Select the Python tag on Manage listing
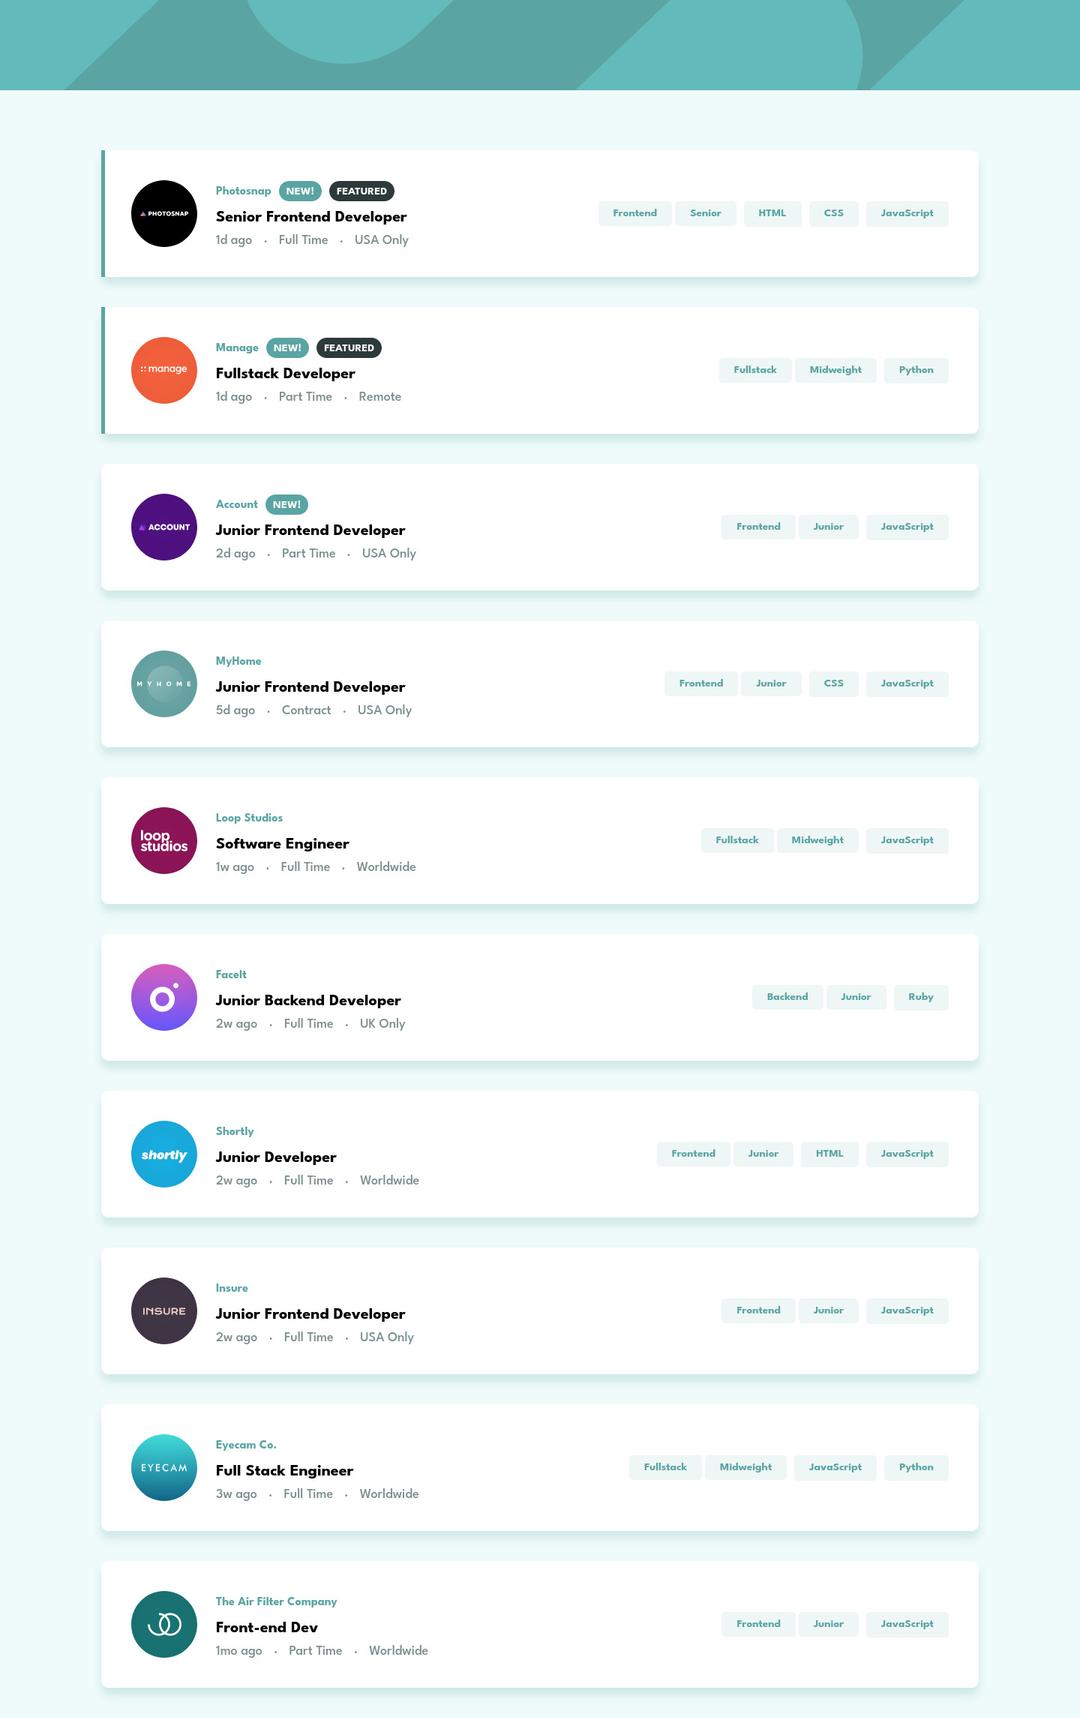 pyautogui.click(x=916, y=370)
